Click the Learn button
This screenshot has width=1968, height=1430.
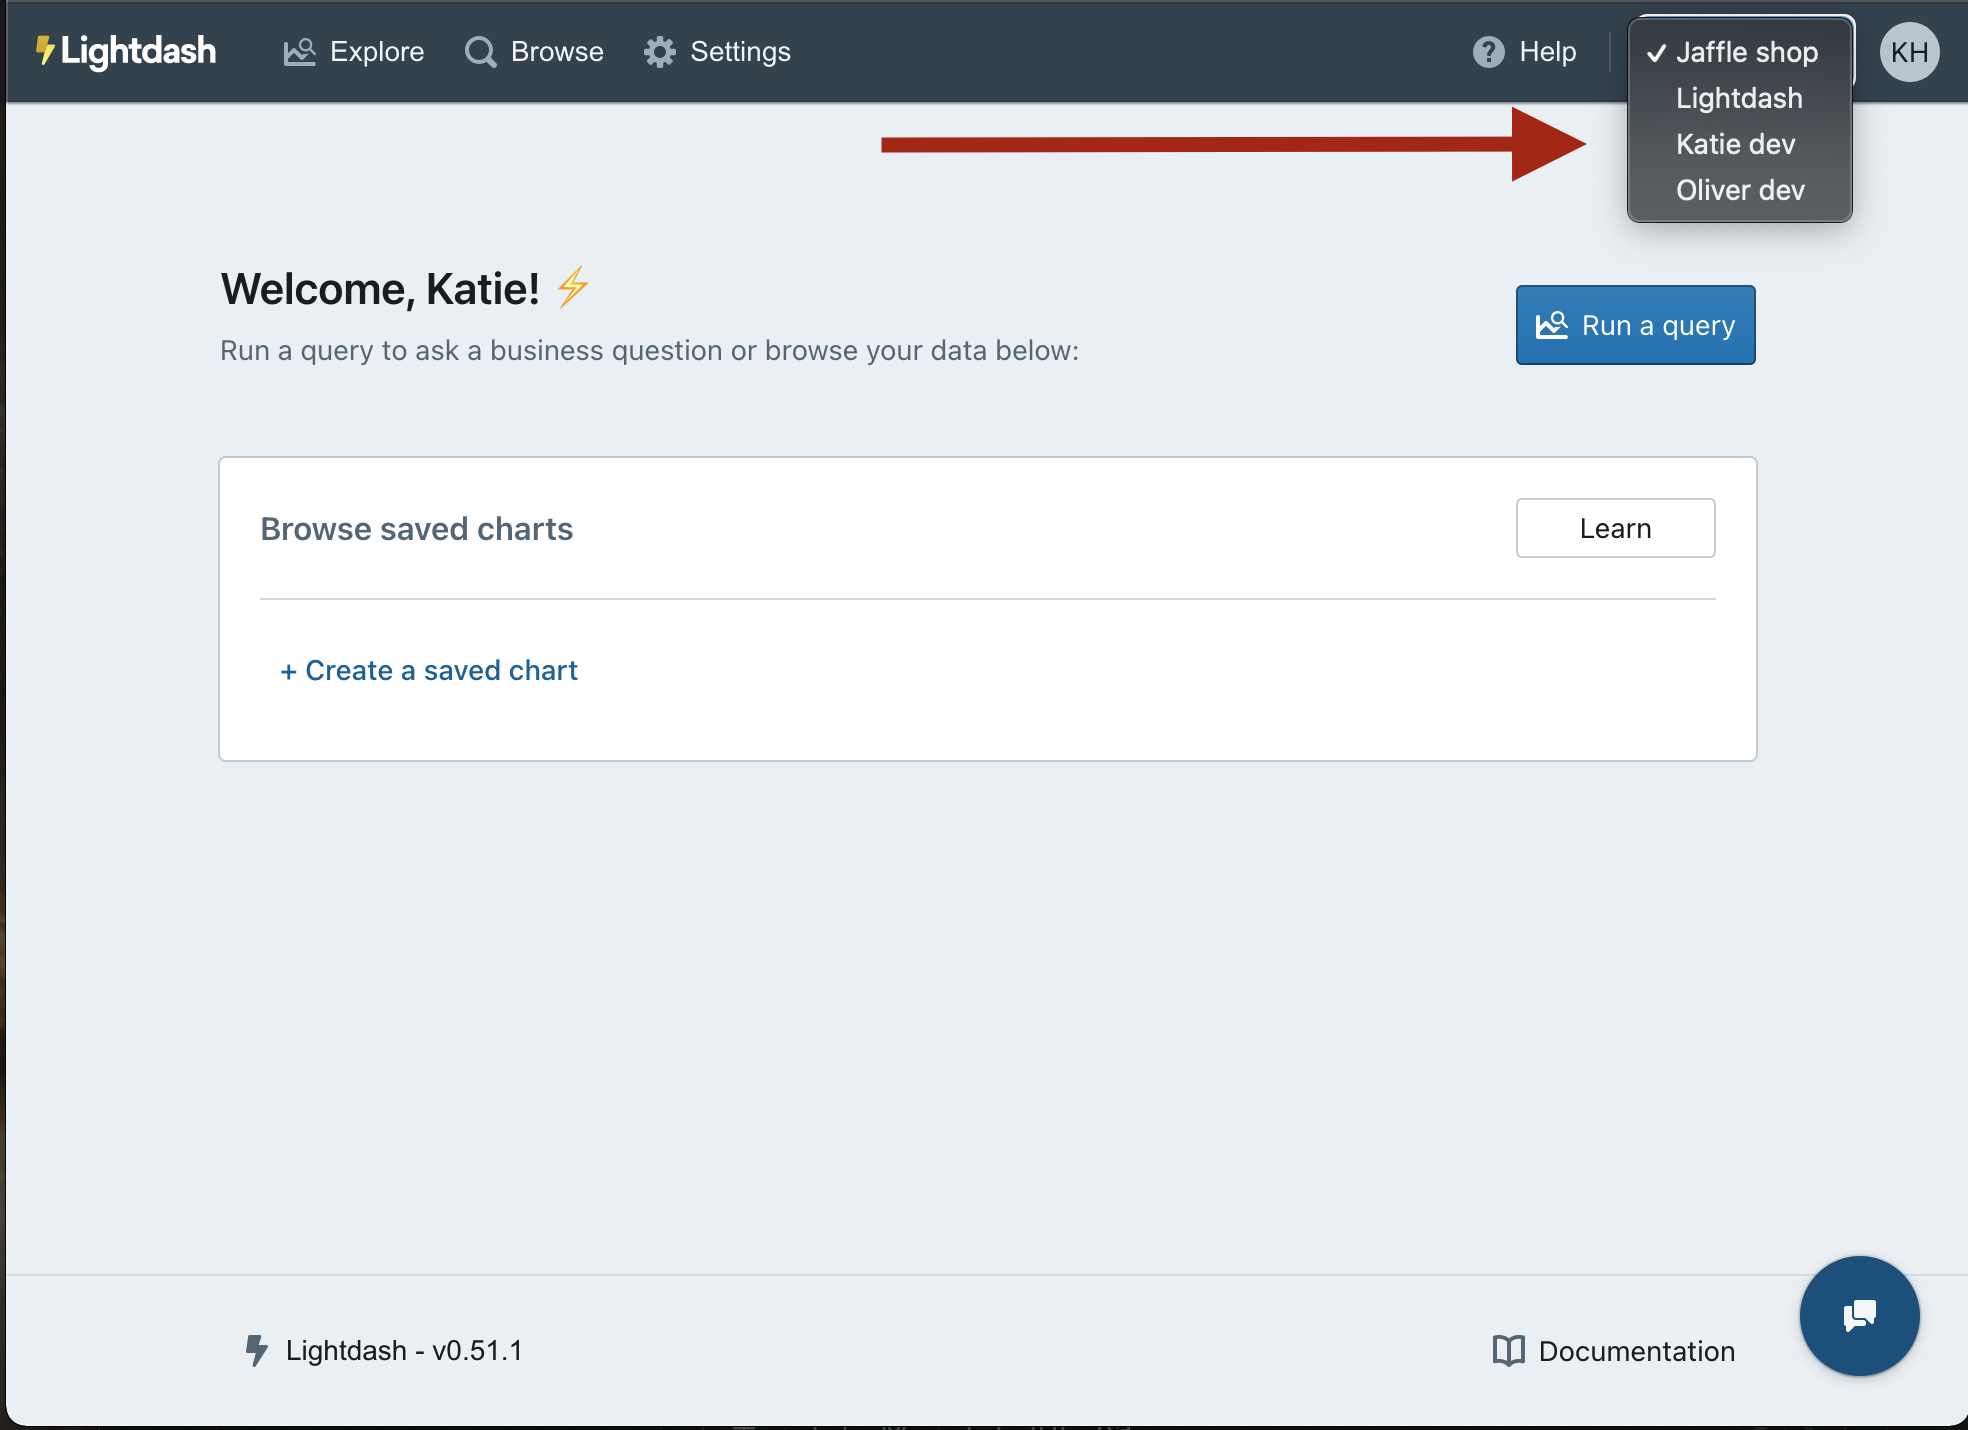1614,528
